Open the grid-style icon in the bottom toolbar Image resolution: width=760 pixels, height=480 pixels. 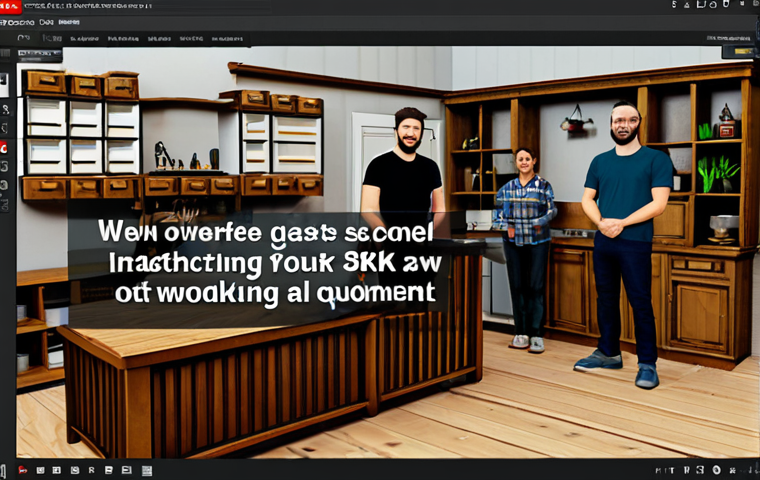(x=147, y=470)
